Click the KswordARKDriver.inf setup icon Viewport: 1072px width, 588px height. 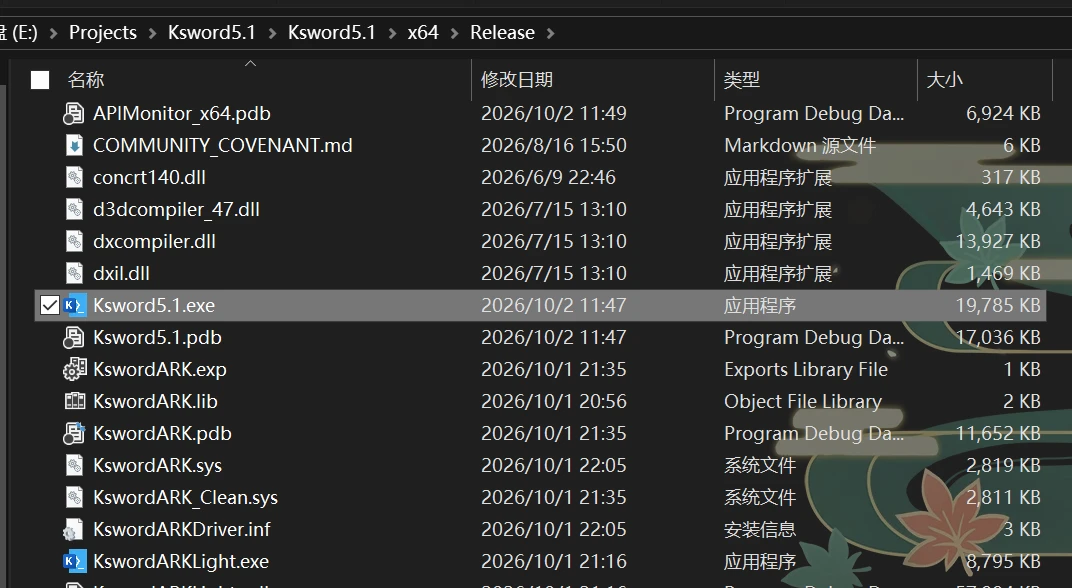[72, 530]
